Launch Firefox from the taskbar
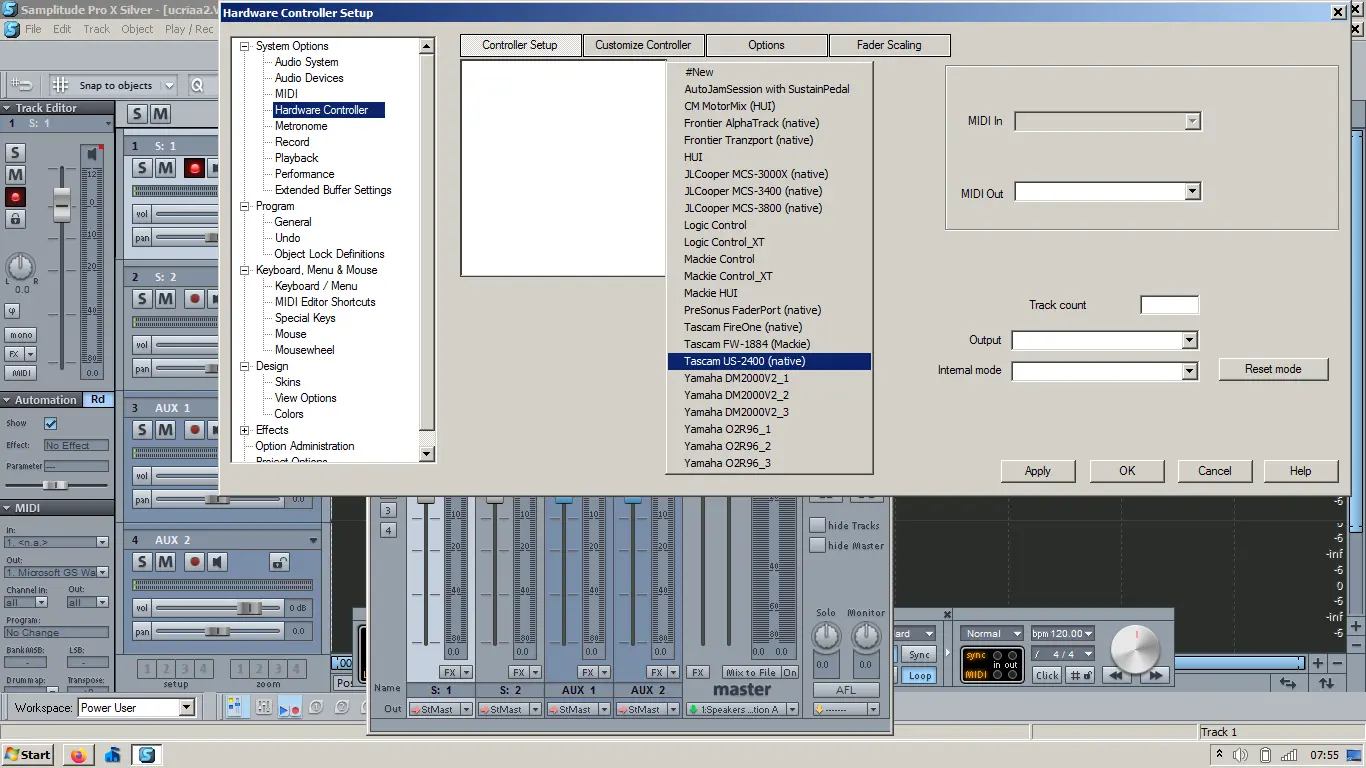The height and width of the screenshot is (768, 1366). (78, 755)
